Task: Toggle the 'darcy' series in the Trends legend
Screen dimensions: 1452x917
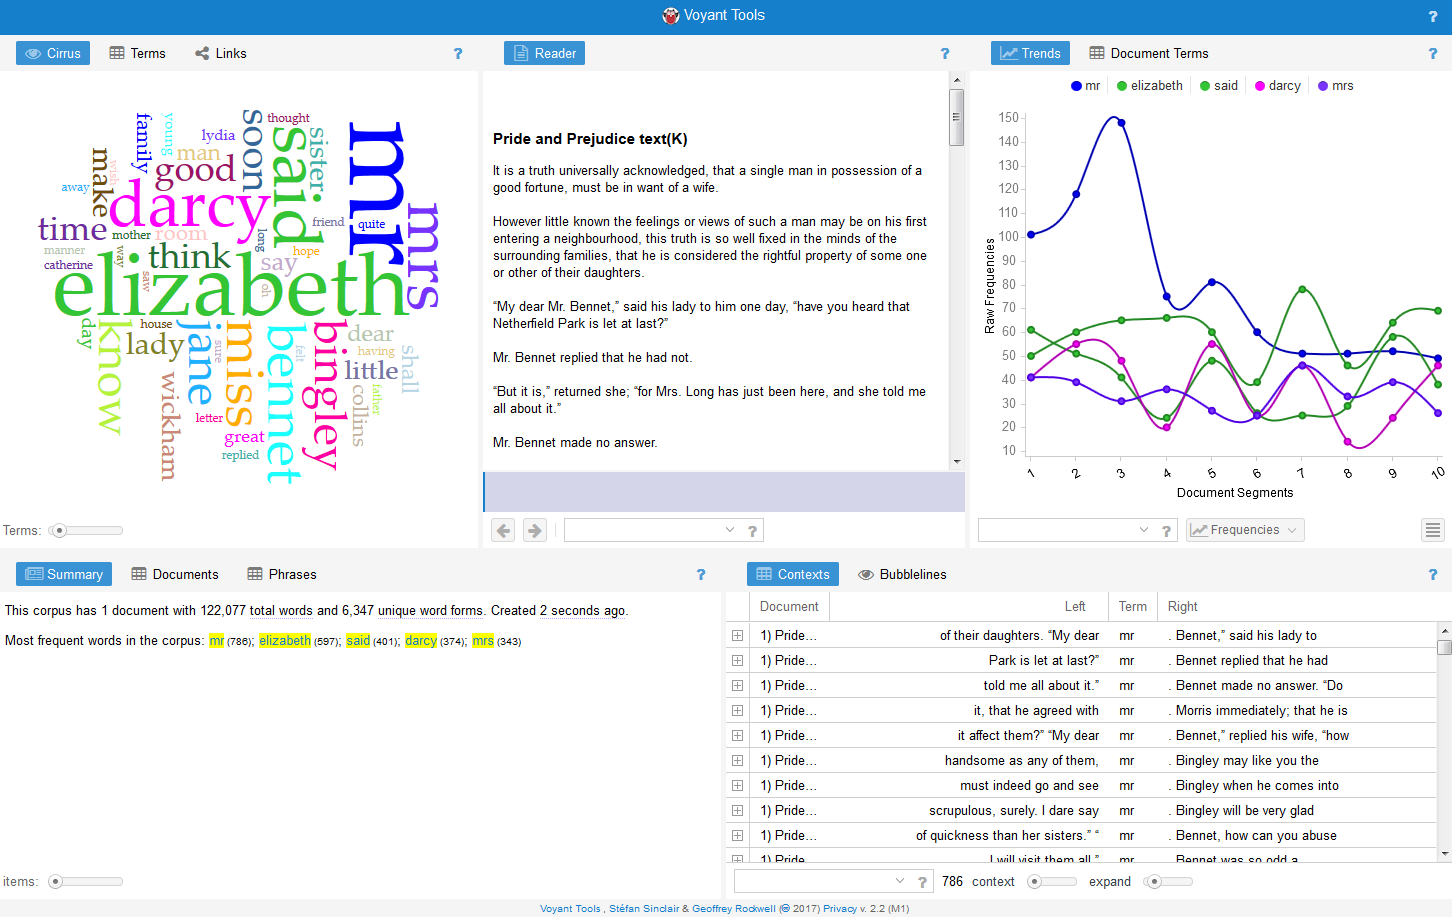Action: pyautogui.click(x=1278, y=86)
